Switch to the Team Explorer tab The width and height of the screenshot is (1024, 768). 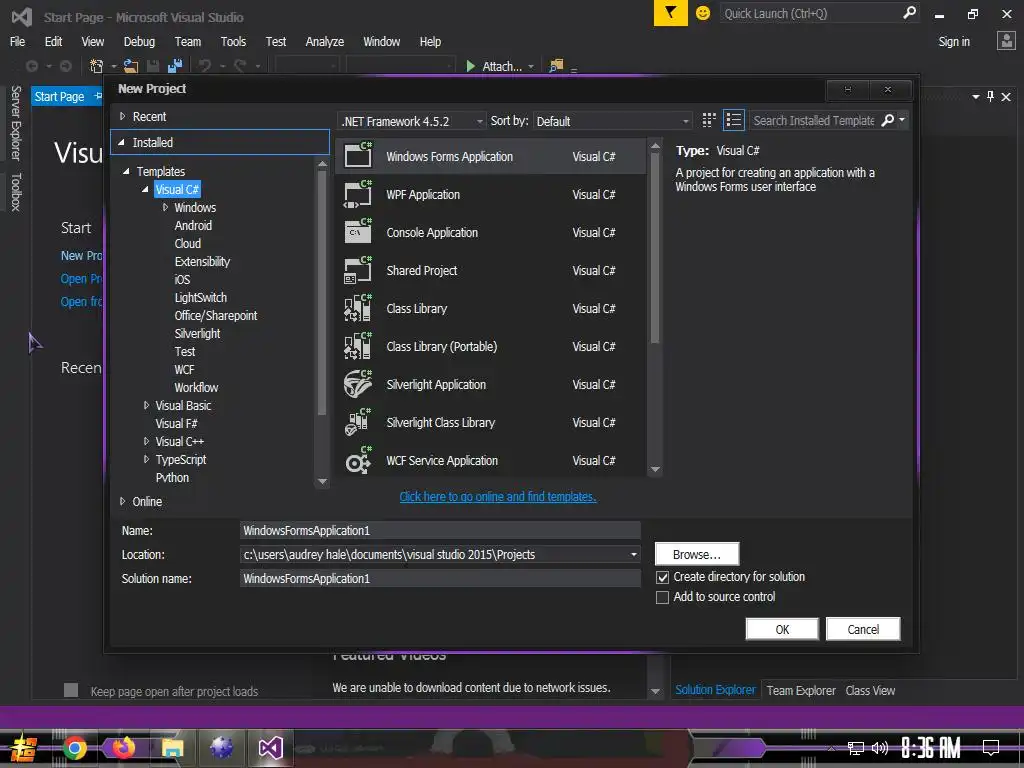(x=801, y=690)
